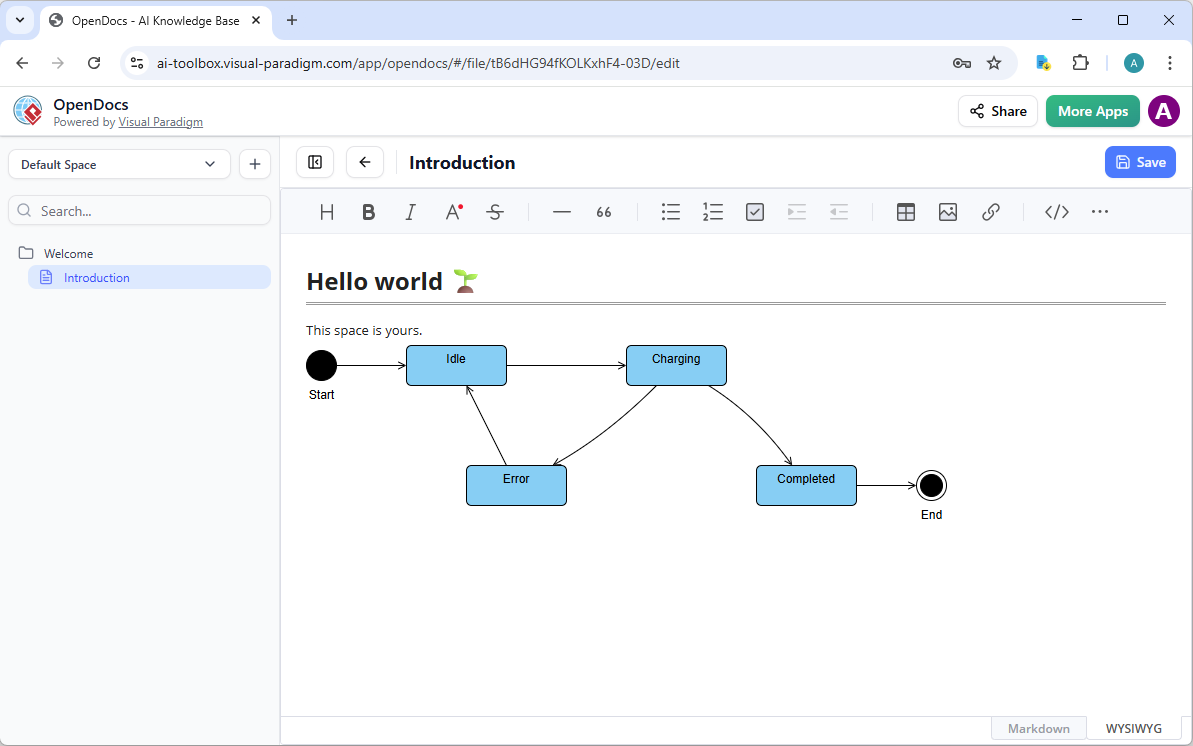The height and width of the screenshot is (746, 1193).
Task: Open the Visual Paradigm link
Action: [x=160, y=121]
